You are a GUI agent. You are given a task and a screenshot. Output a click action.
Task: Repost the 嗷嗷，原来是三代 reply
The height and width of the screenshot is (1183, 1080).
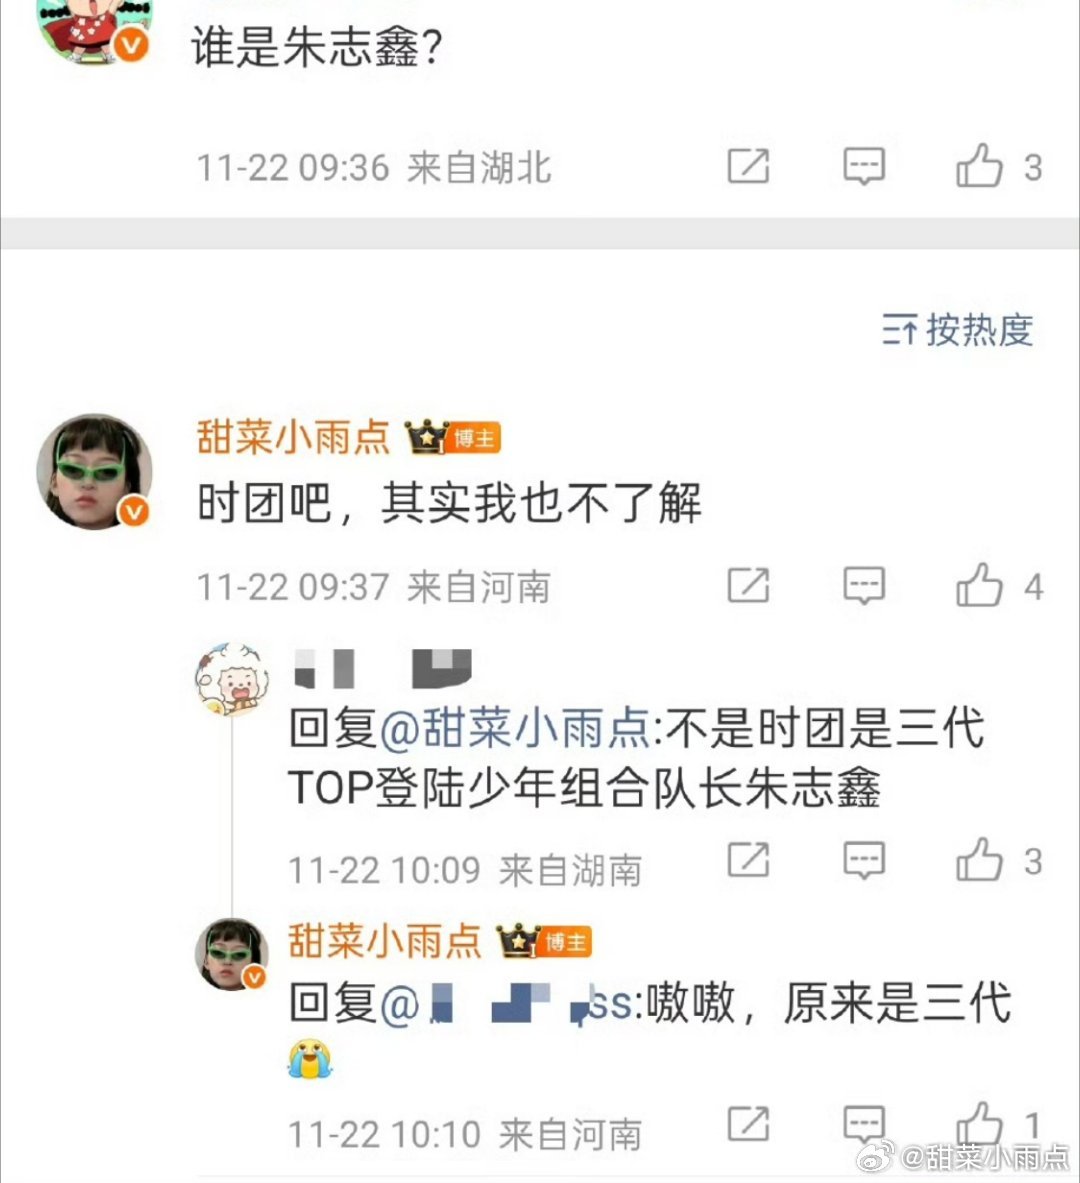(748, 1124)
